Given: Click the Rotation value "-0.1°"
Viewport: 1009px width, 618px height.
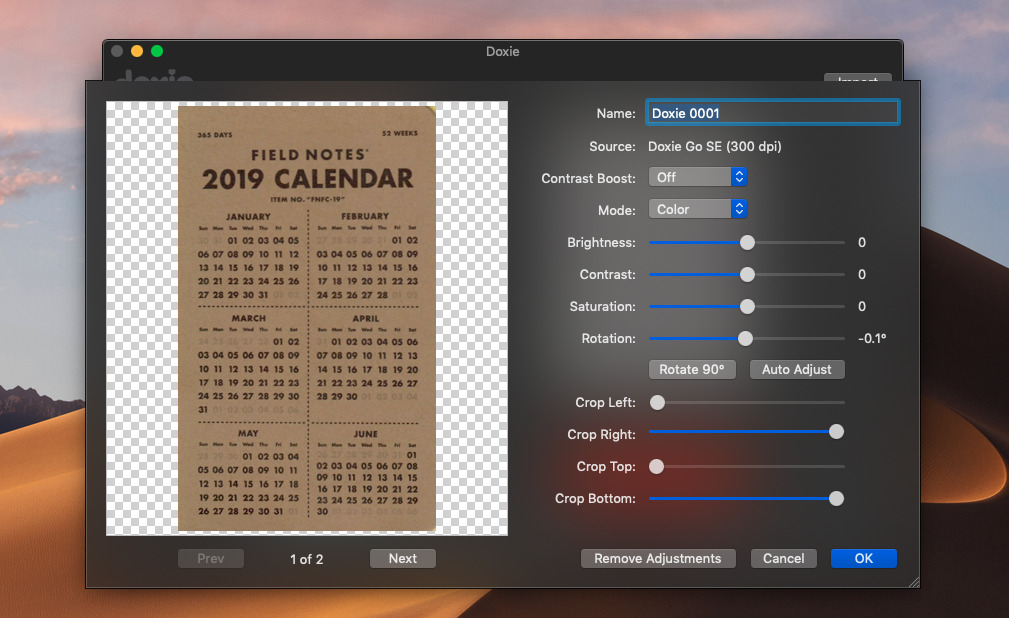Looking at the screenshot, I should (x=872, y=339).
